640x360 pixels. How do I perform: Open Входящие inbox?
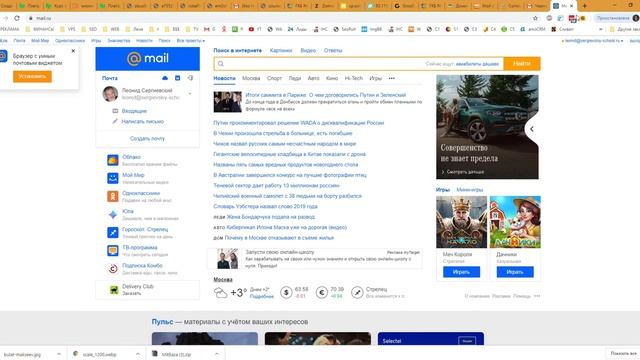pyautogui.click(x=134, y=111)
